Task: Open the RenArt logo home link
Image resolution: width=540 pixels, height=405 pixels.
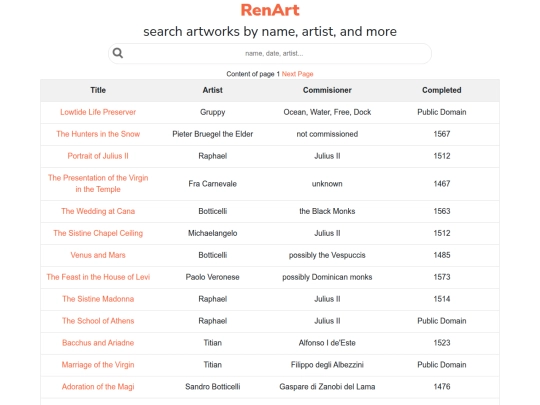Action: (x=270, y=10)
